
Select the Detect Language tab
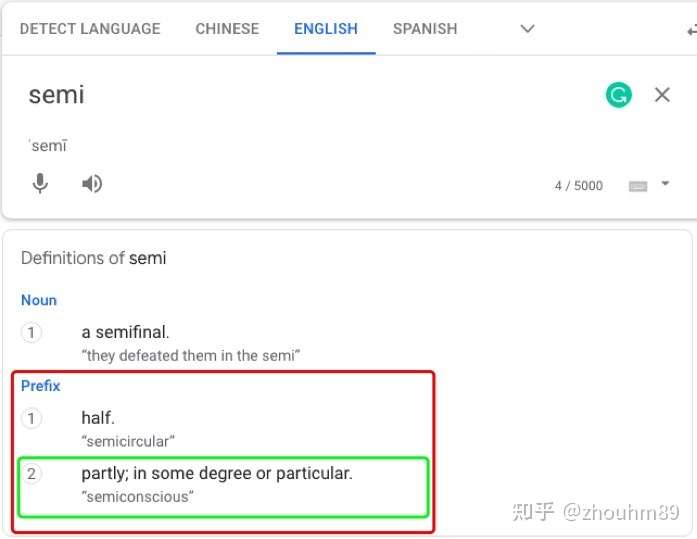pyautogui.click(x=90, y=29)
